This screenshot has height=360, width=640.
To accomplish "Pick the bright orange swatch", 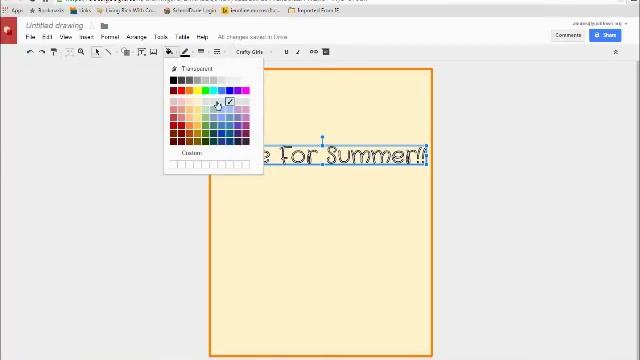I will pyautogui.click(x=189, y=91).
